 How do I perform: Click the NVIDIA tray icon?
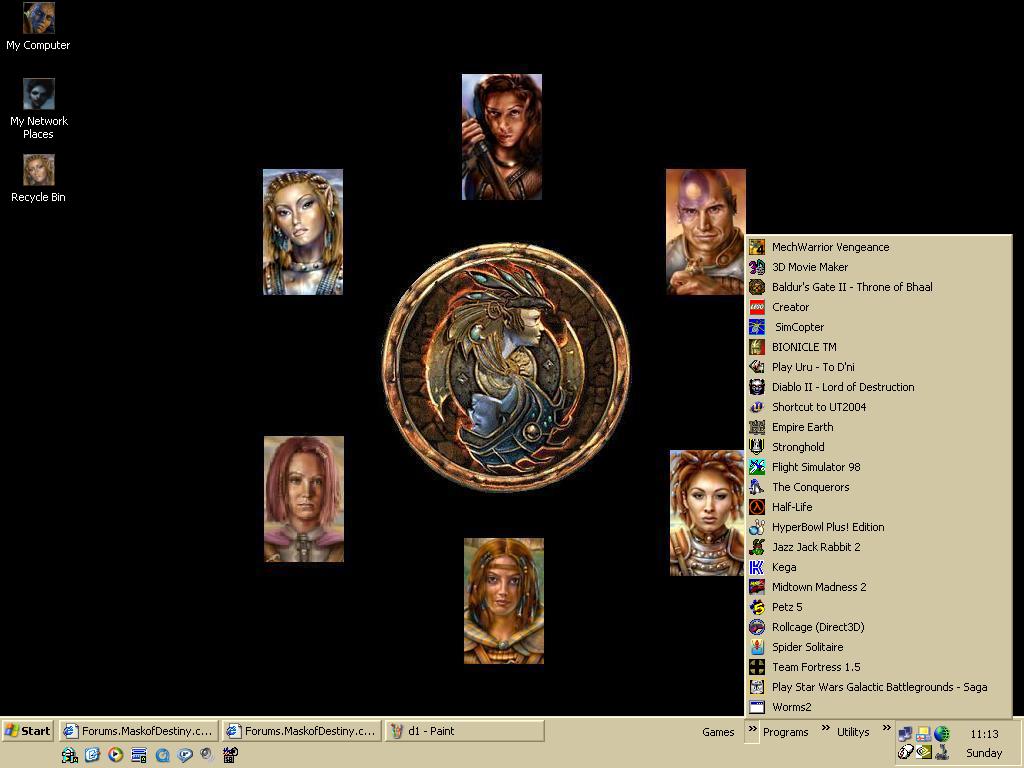click(923, 752)
